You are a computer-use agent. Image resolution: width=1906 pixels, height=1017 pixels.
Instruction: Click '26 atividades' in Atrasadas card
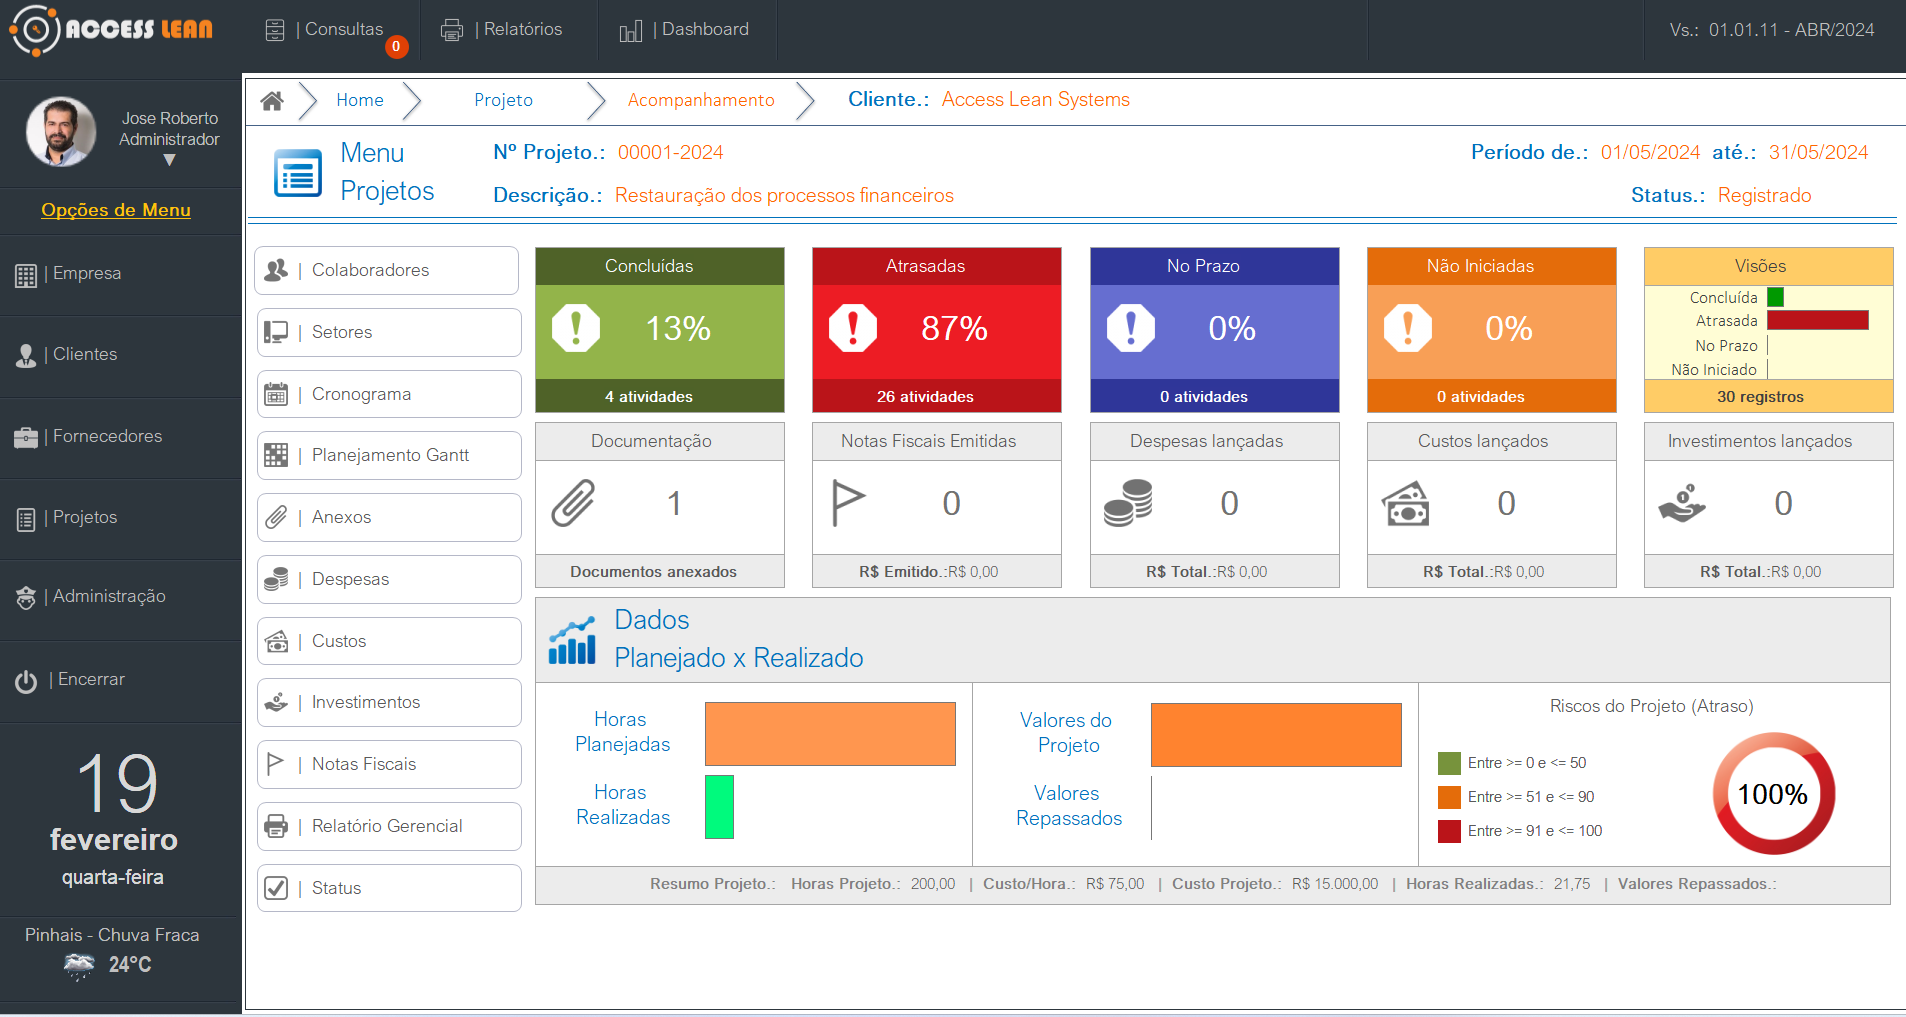pyautogui.click(x=925, y=397)
